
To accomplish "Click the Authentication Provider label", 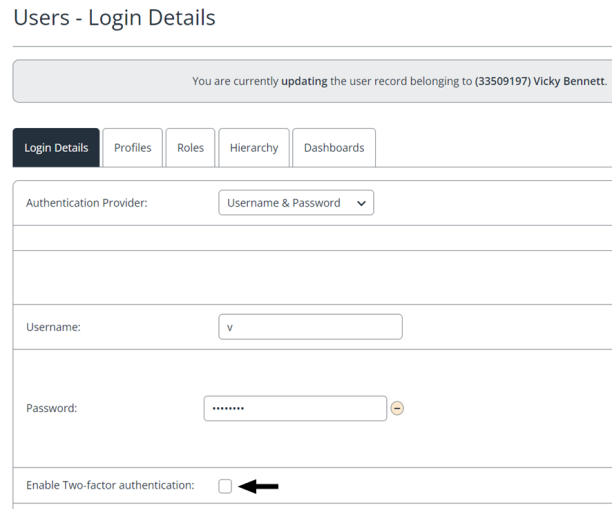I will click(87, 203).
